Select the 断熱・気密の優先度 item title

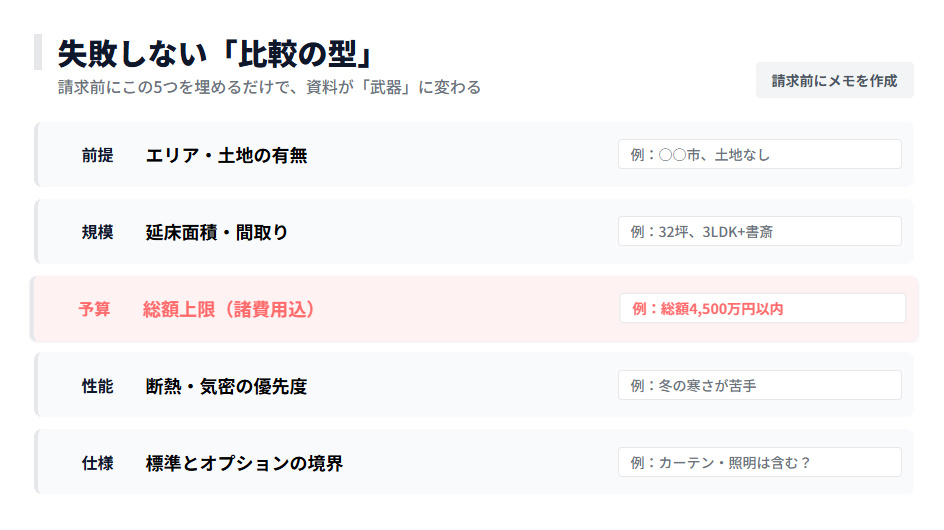pyautogui.click(x=226, y=386)
